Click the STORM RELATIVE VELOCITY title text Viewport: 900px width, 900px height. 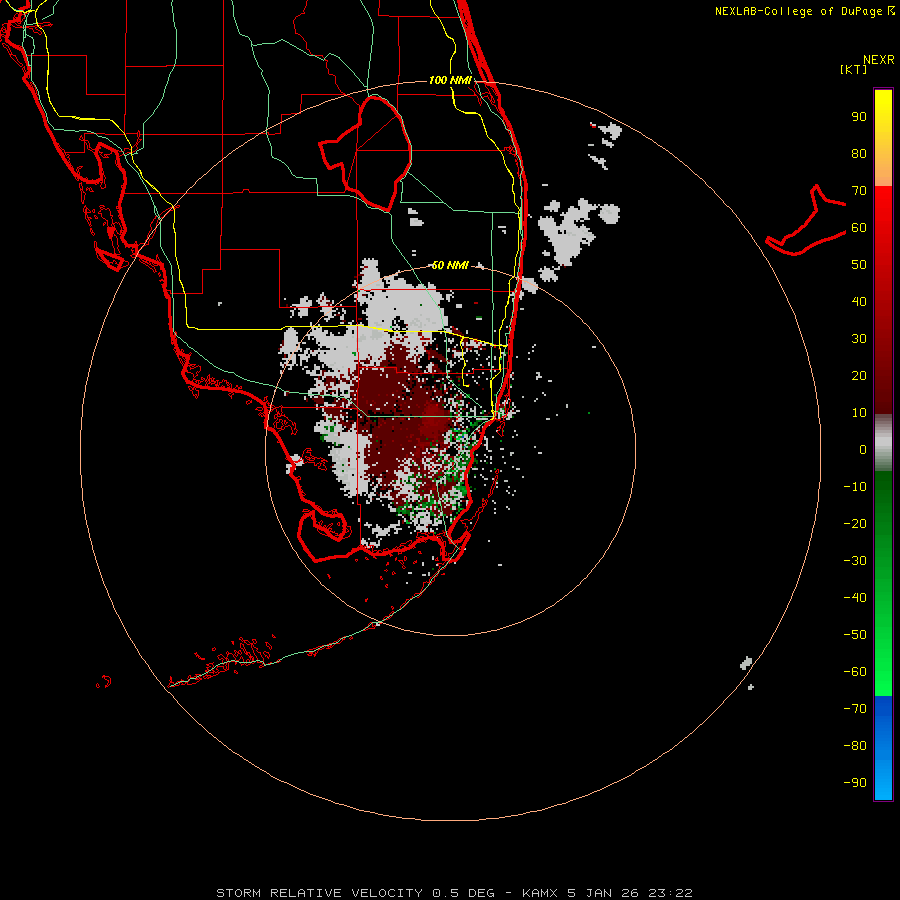coord(319,893)
